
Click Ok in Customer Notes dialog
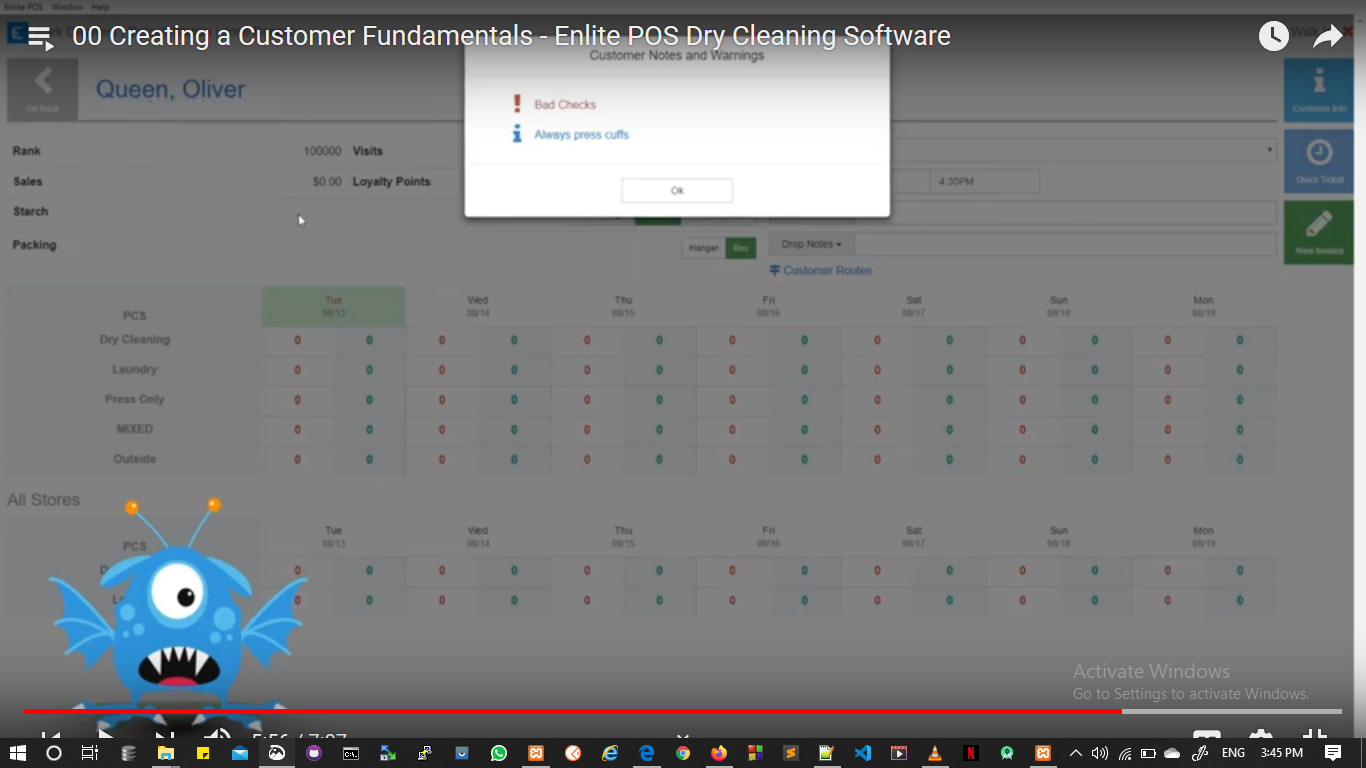(x=677, y=190)
